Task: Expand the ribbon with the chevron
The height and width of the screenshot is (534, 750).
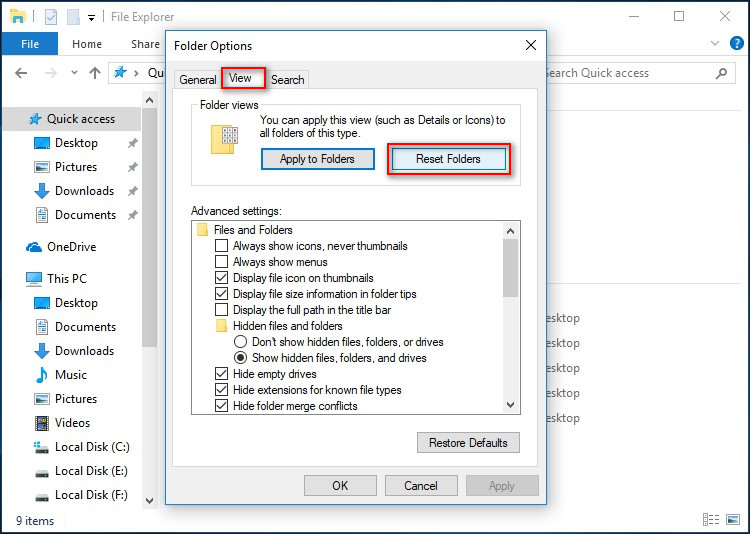Action: pos(715,44)
